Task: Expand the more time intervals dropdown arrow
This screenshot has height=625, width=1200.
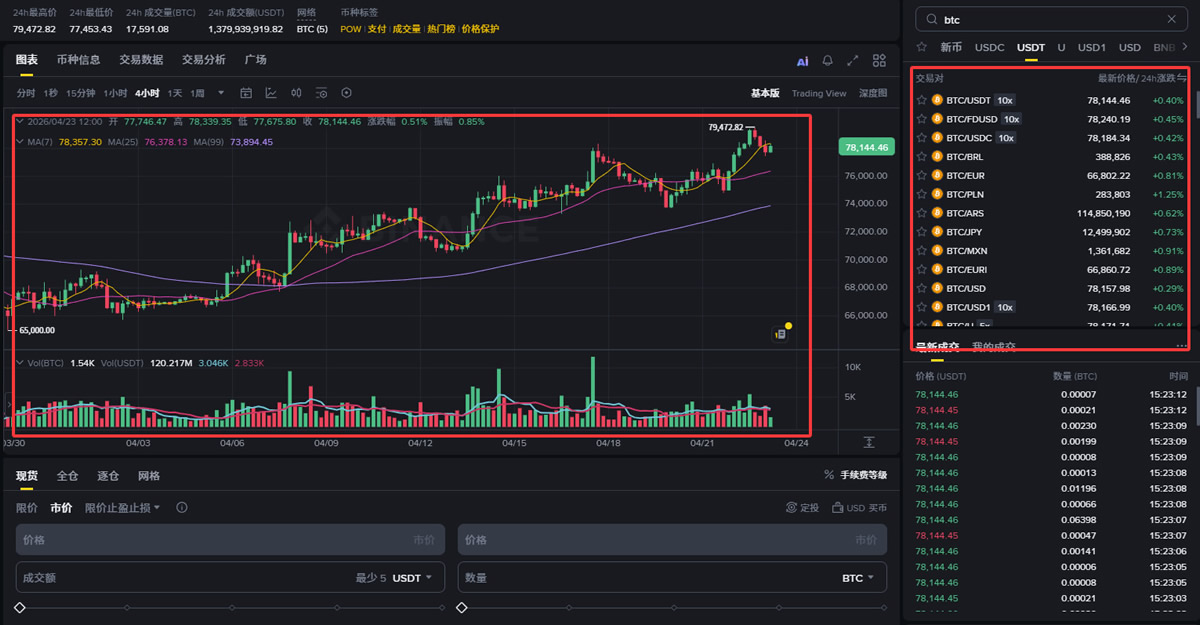Action: (221, 93)
